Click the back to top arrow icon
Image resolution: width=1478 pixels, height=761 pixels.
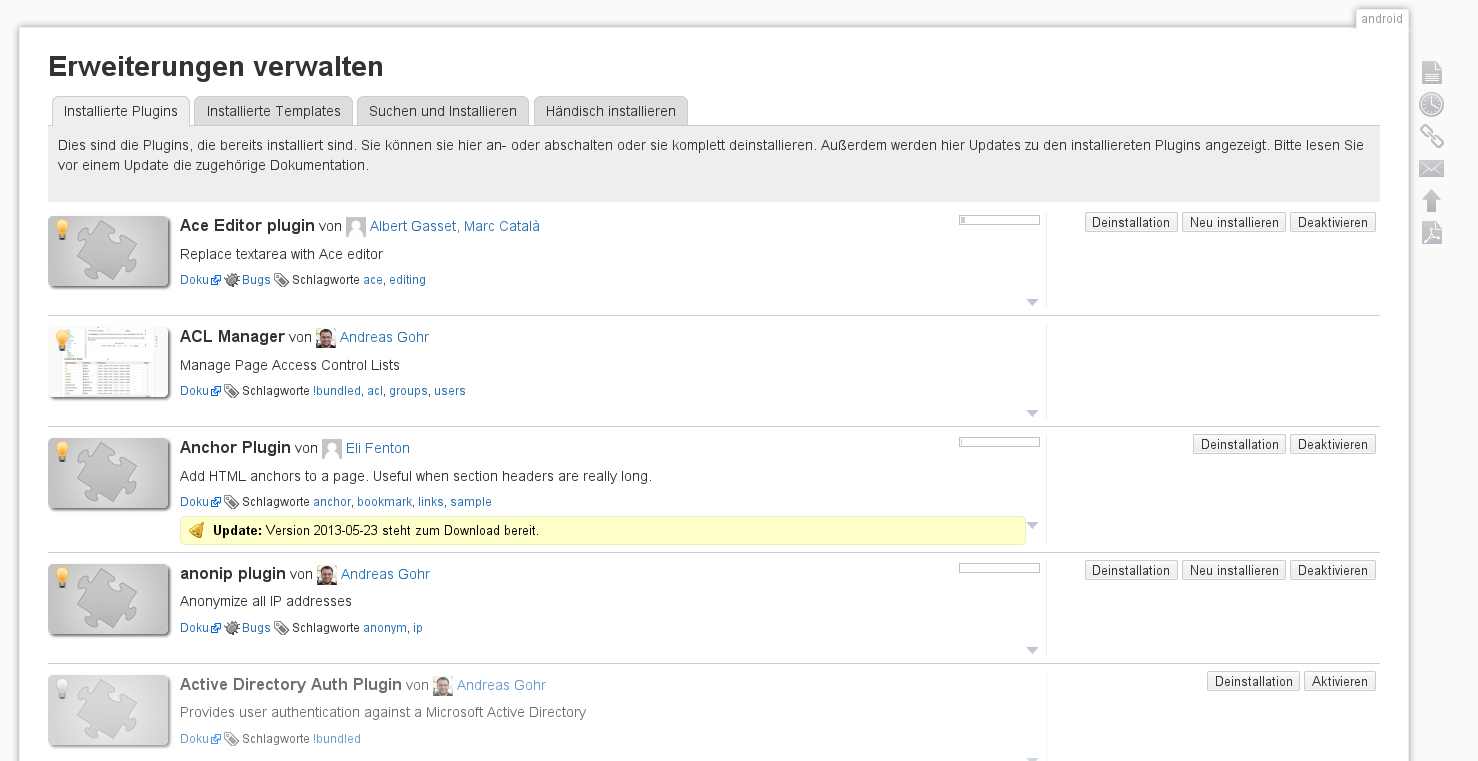[1431, 201]
